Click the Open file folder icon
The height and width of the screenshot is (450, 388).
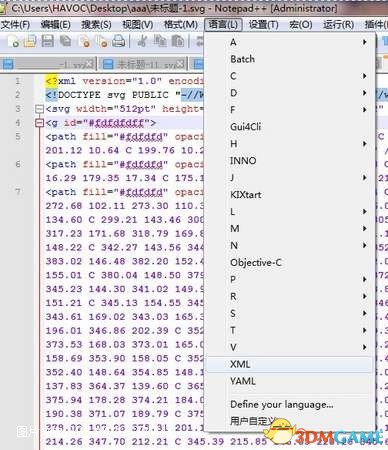pyautogui.click(x=30, y=41)
